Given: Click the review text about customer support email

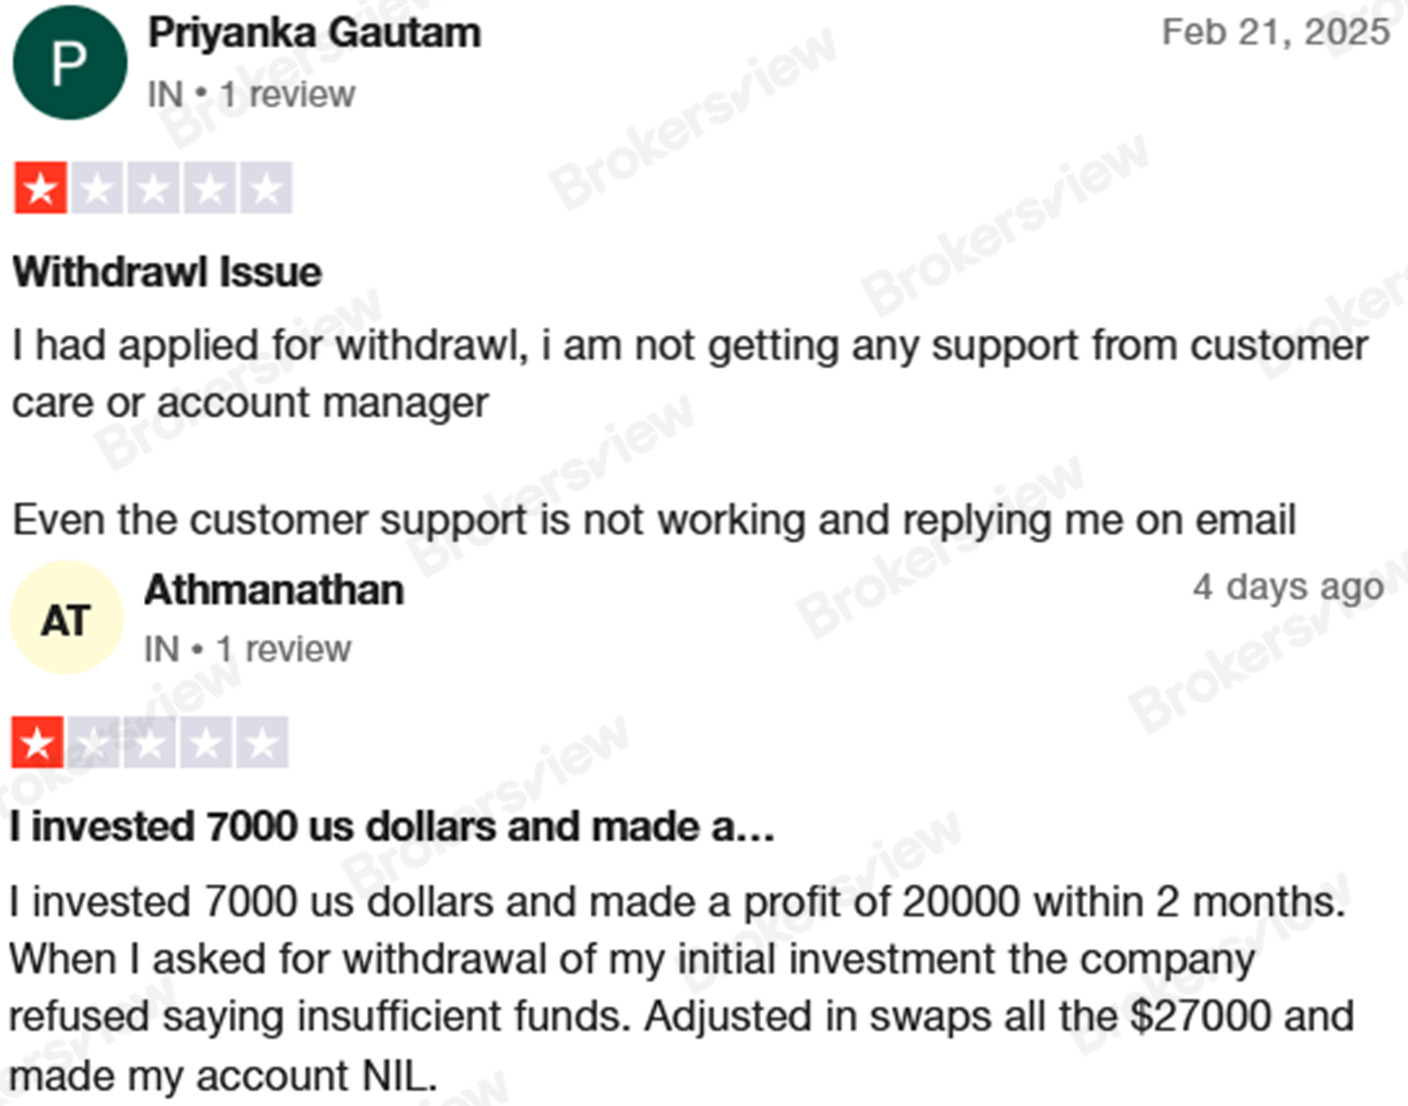Looking at the screenshot, I should click(653, 520).
